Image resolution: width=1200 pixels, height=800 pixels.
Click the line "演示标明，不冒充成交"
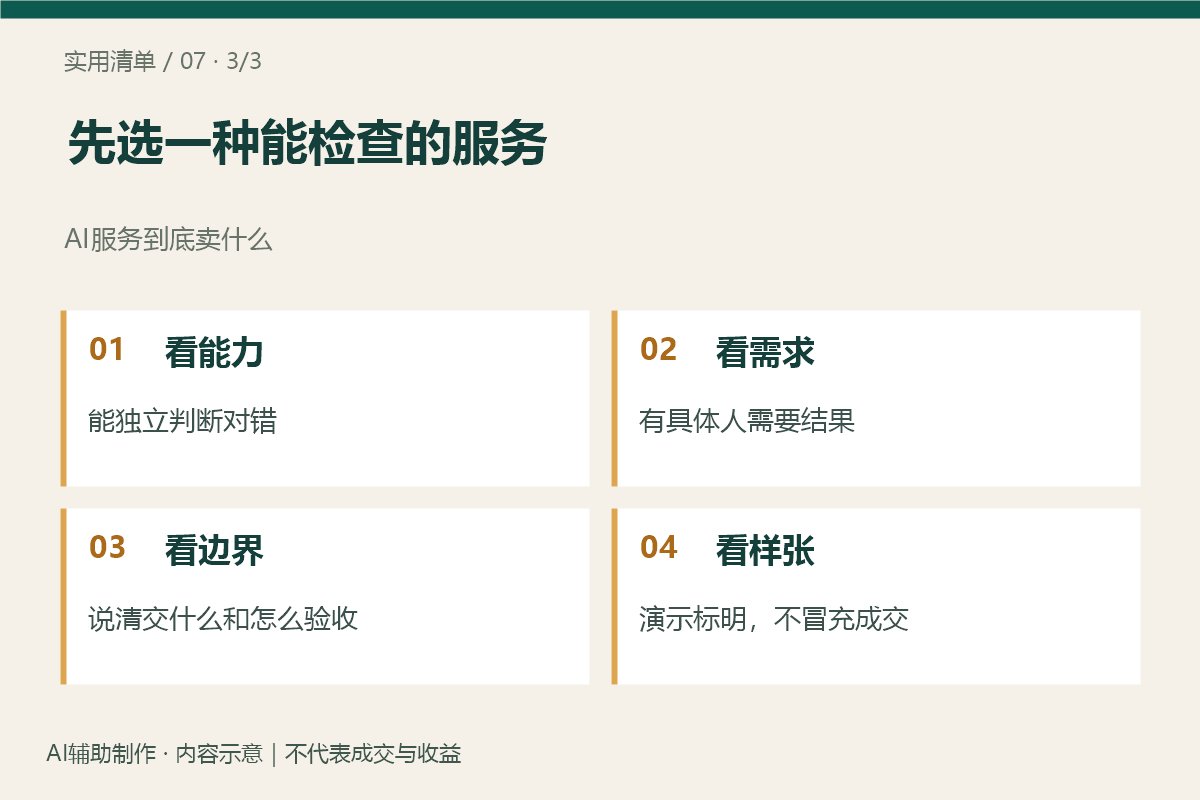(x=774, y=618)
